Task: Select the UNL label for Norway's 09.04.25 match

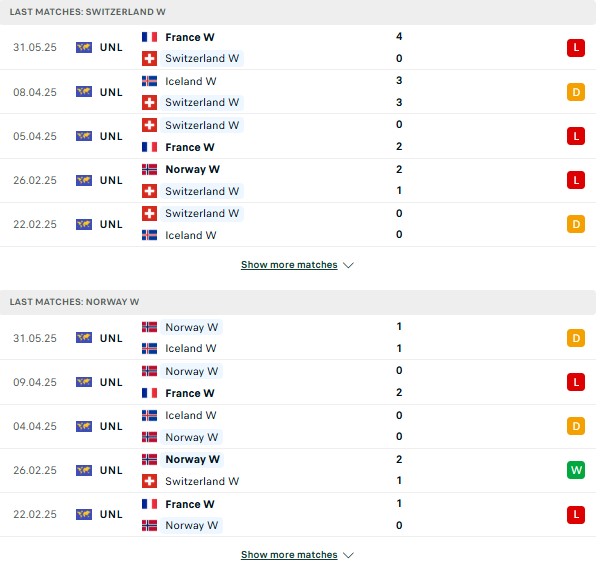Action: click(111, 382)
